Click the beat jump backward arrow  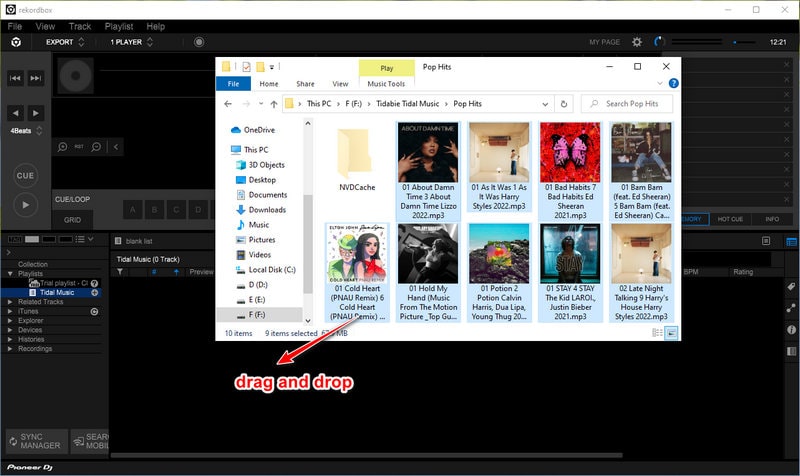tap(15, 113)
